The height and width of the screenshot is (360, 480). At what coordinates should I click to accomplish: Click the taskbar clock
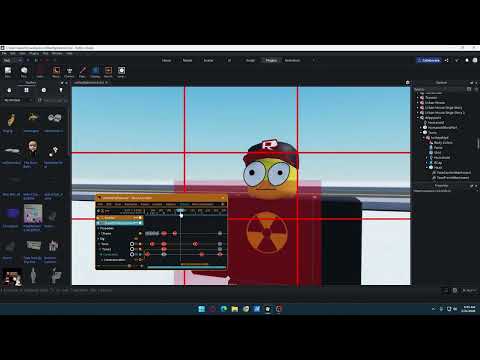(468, 309)
